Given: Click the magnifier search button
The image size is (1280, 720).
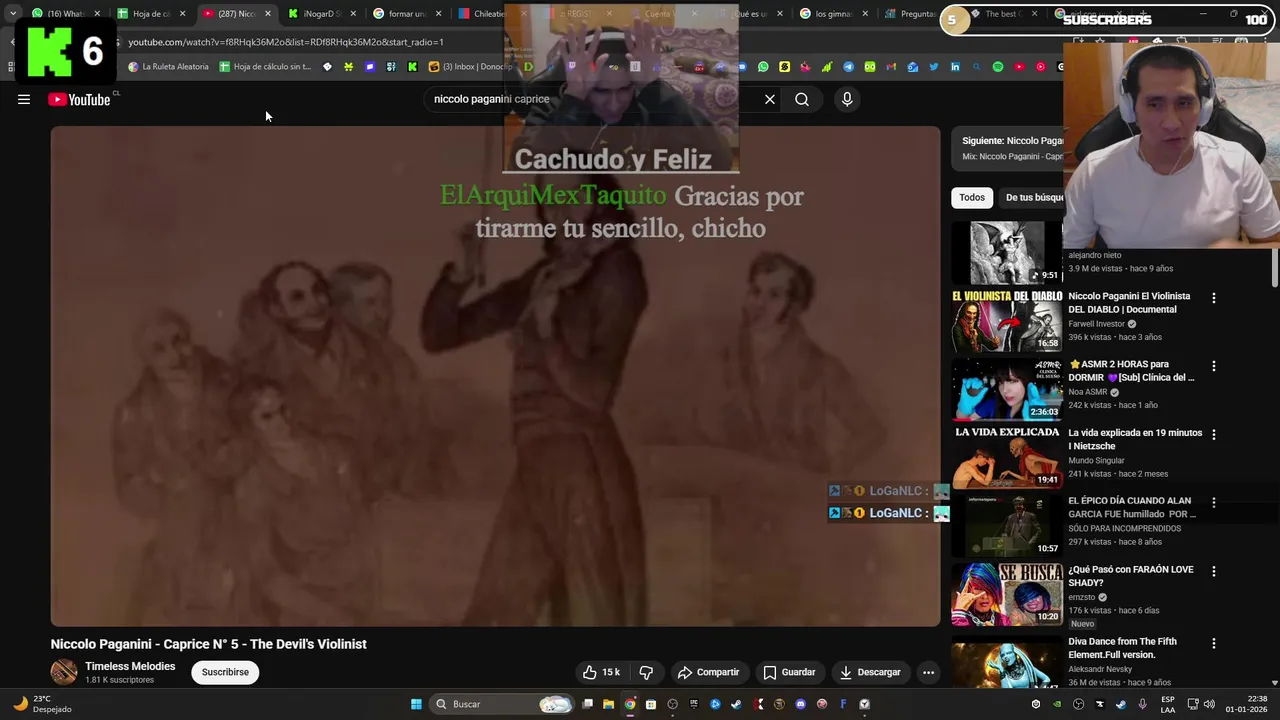Looking at the screenshot, I should (802, 99).
